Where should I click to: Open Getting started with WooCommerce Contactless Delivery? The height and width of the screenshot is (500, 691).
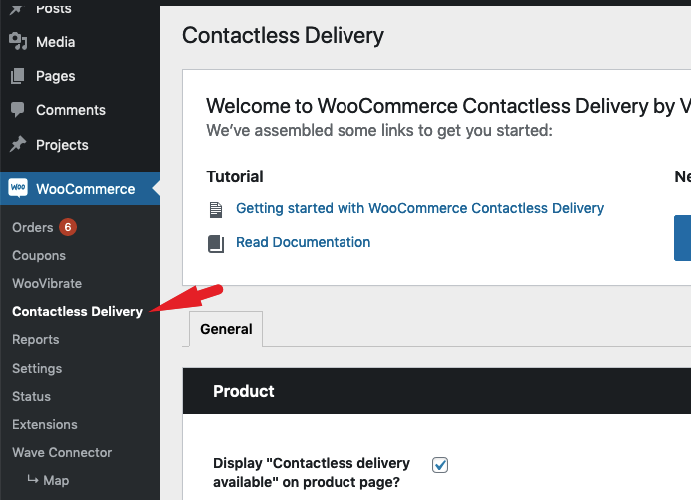coord(420,208)
